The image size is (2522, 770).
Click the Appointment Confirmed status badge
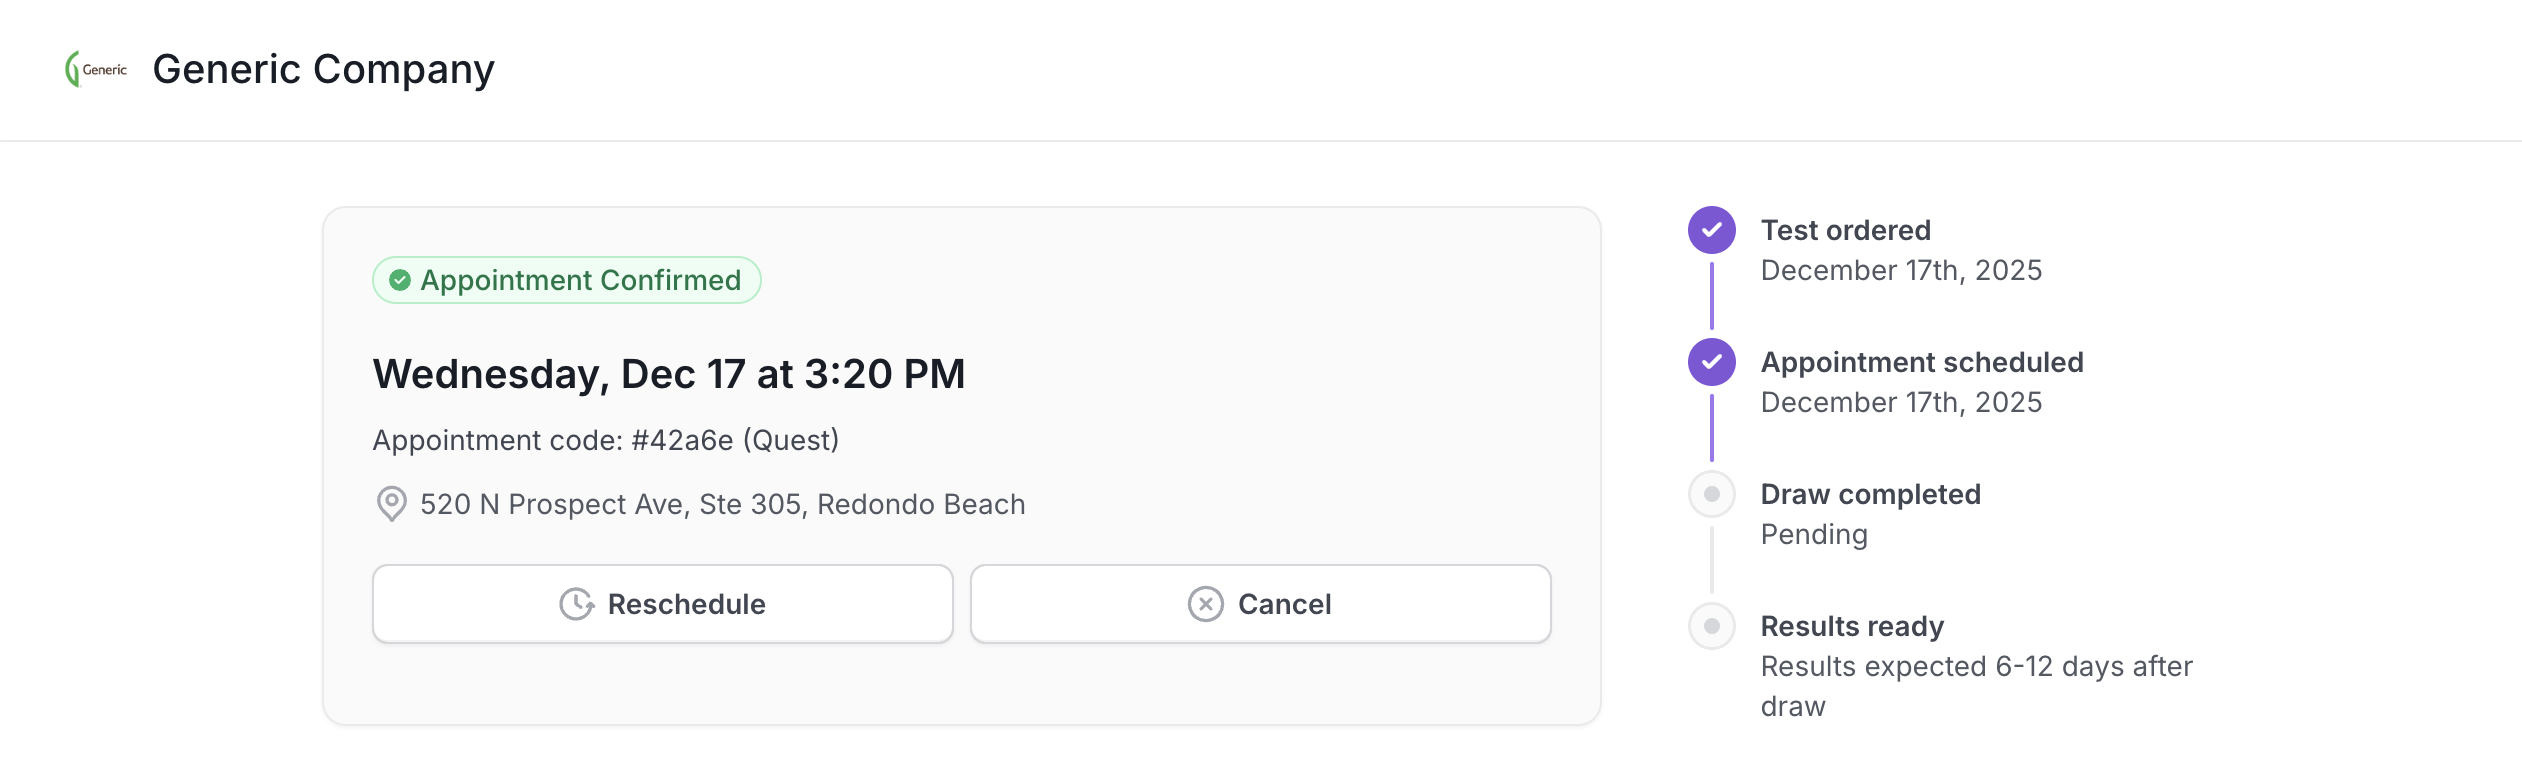coord(567,280)
